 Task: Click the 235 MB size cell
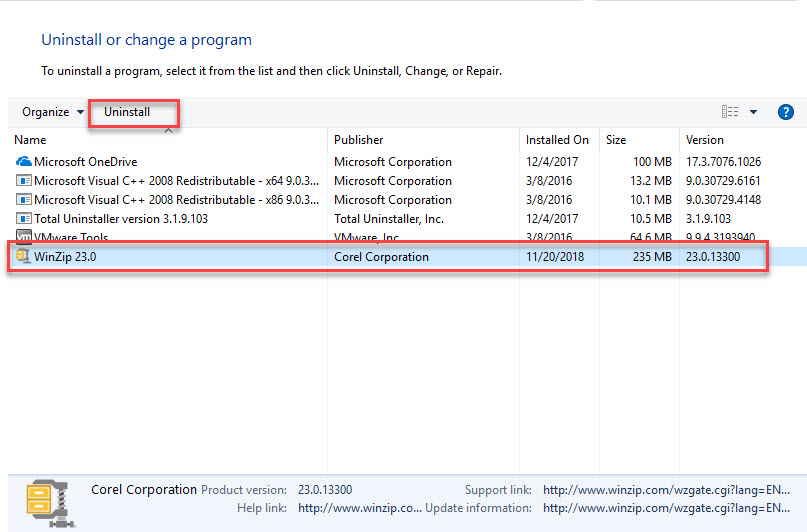[652, 257]
